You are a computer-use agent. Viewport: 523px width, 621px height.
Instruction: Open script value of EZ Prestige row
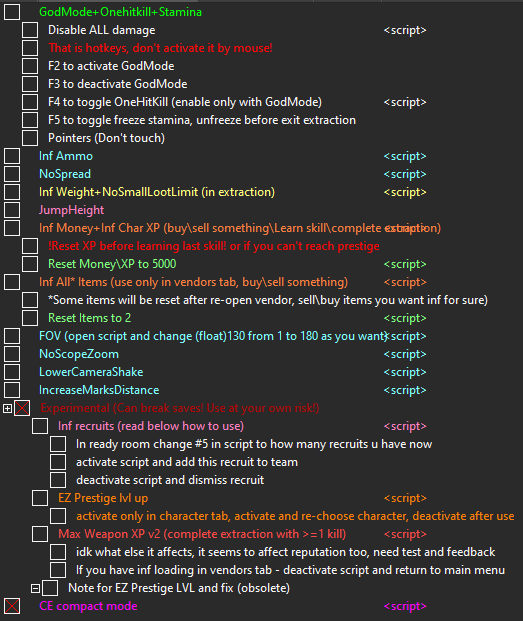click(405, 498)
